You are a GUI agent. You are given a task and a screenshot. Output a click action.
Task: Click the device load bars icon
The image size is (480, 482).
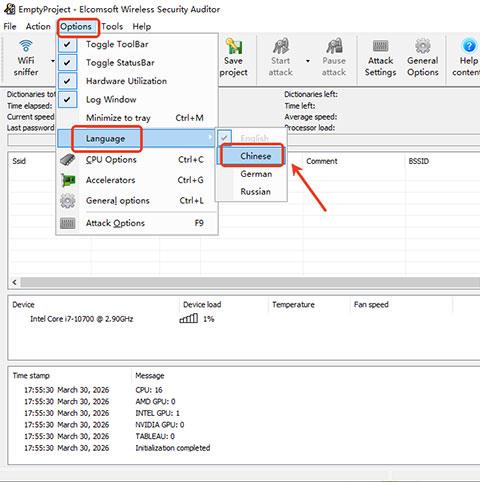189,319
